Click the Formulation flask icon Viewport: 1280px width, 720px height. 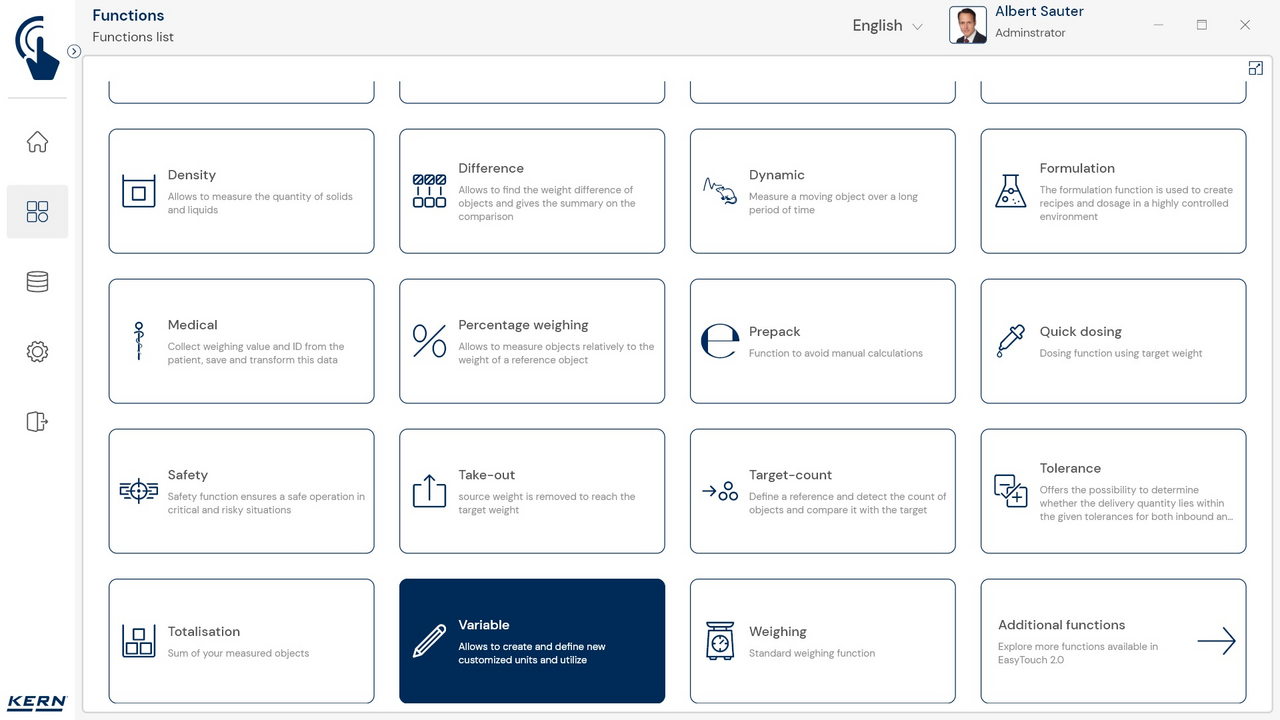(1010, 191)
